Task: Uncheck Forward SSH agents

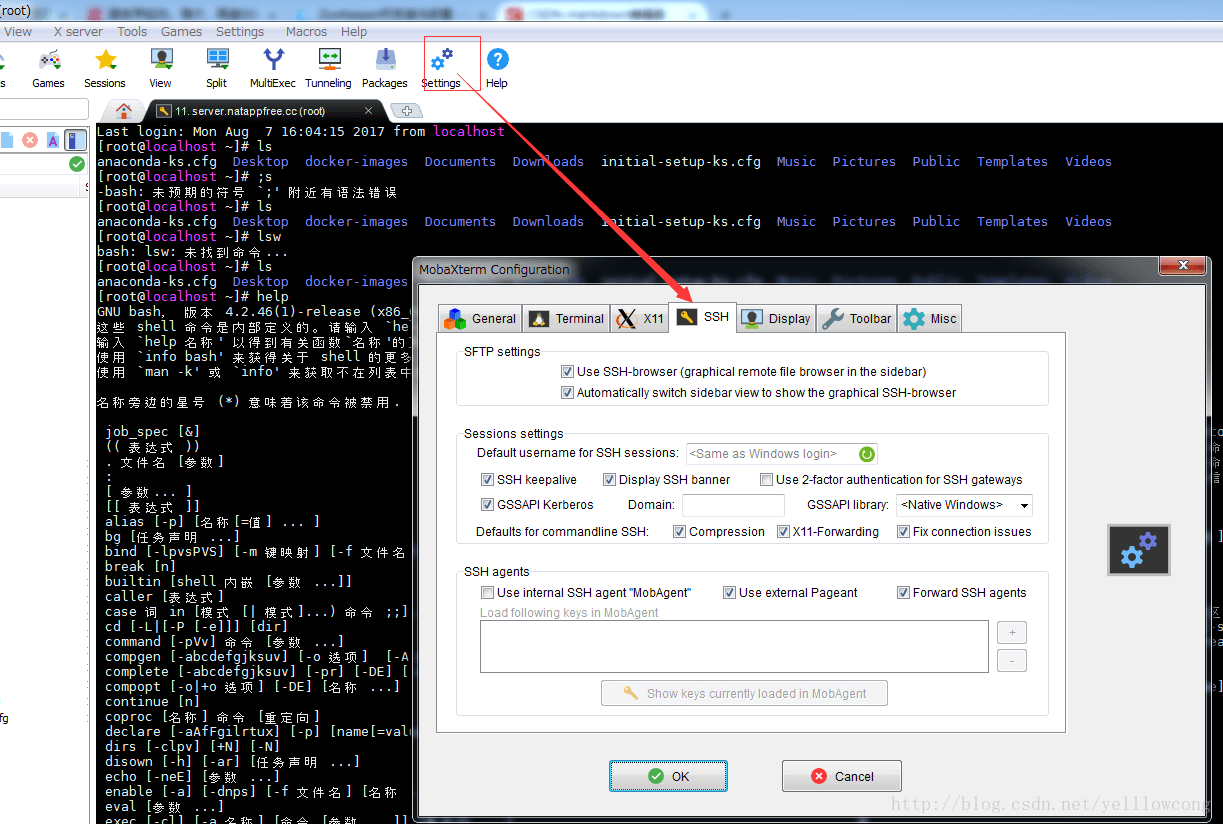Action: (904, 593)
